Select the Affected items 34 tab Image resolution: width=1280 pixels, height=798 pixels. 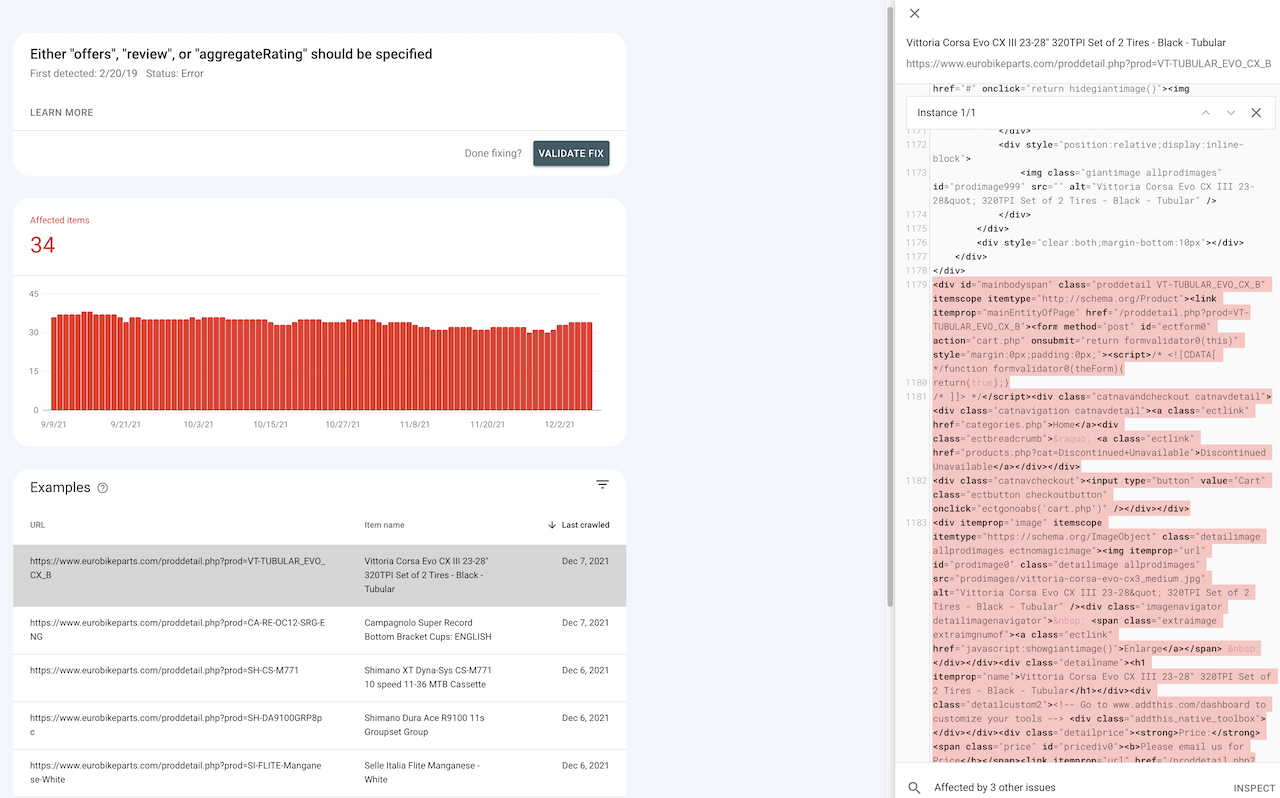point(320,236)
